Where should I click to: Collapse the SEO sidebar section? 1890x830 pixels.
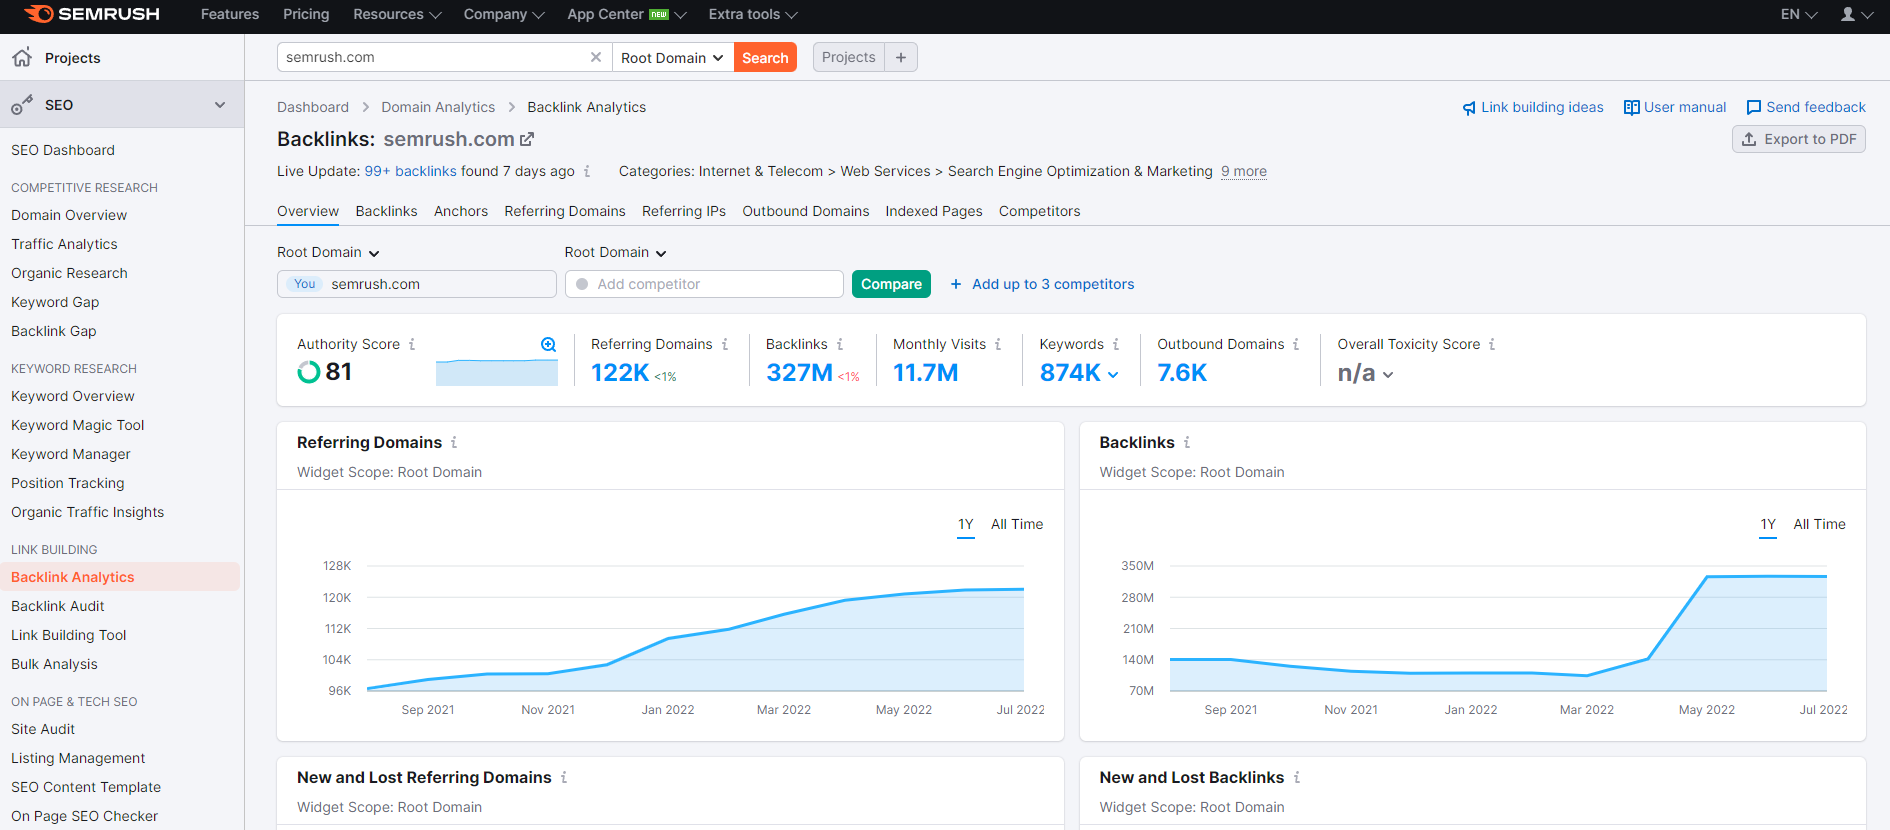[x=220, y=105]
